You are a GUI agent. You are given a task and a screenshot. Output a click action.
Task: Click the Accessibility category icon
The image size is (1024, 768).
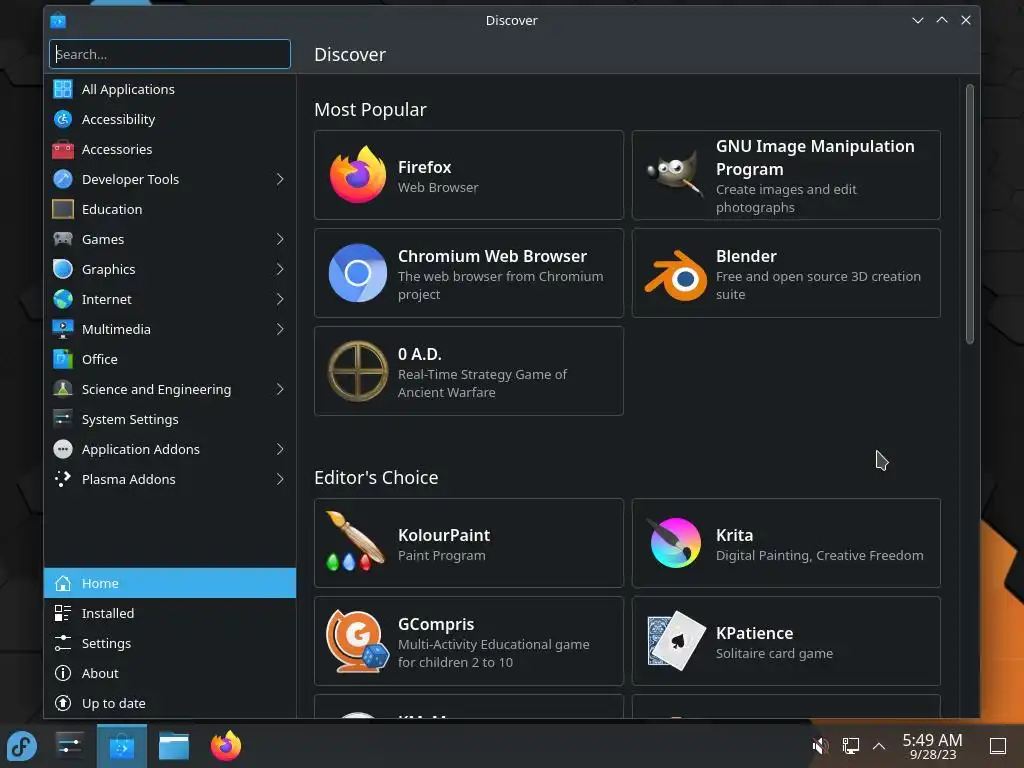[63, 119]
